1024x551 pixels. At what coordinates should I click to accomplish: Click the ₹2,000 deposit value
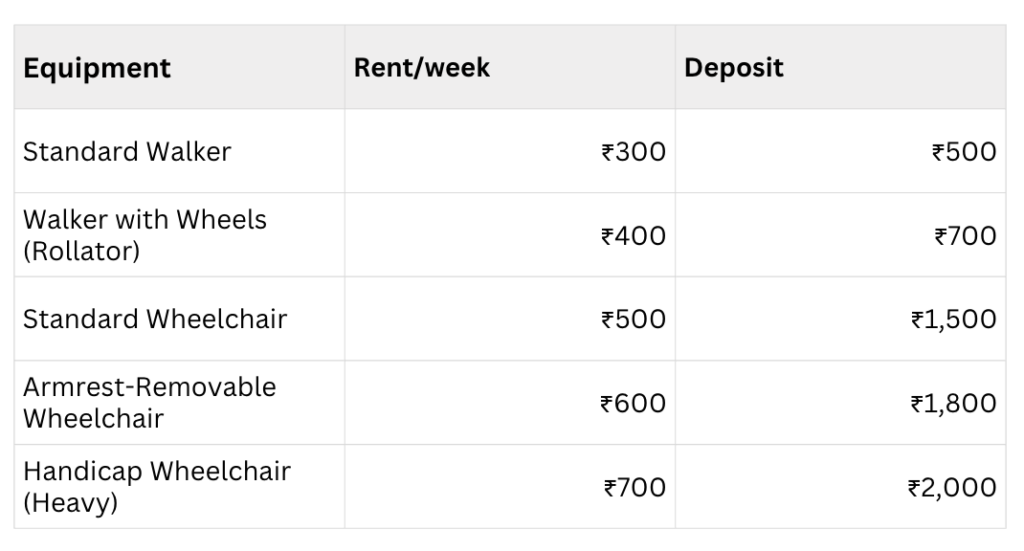951,487
